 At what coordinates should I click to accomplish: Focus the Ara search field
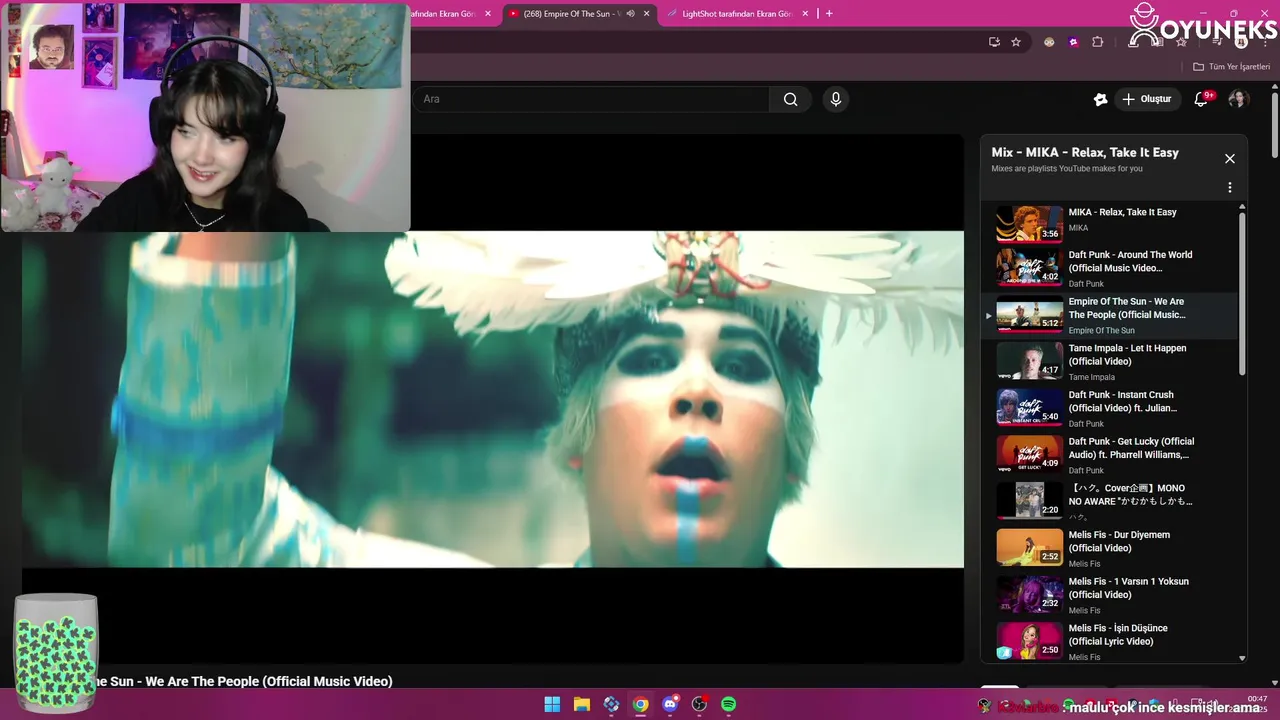pos(590,99)
